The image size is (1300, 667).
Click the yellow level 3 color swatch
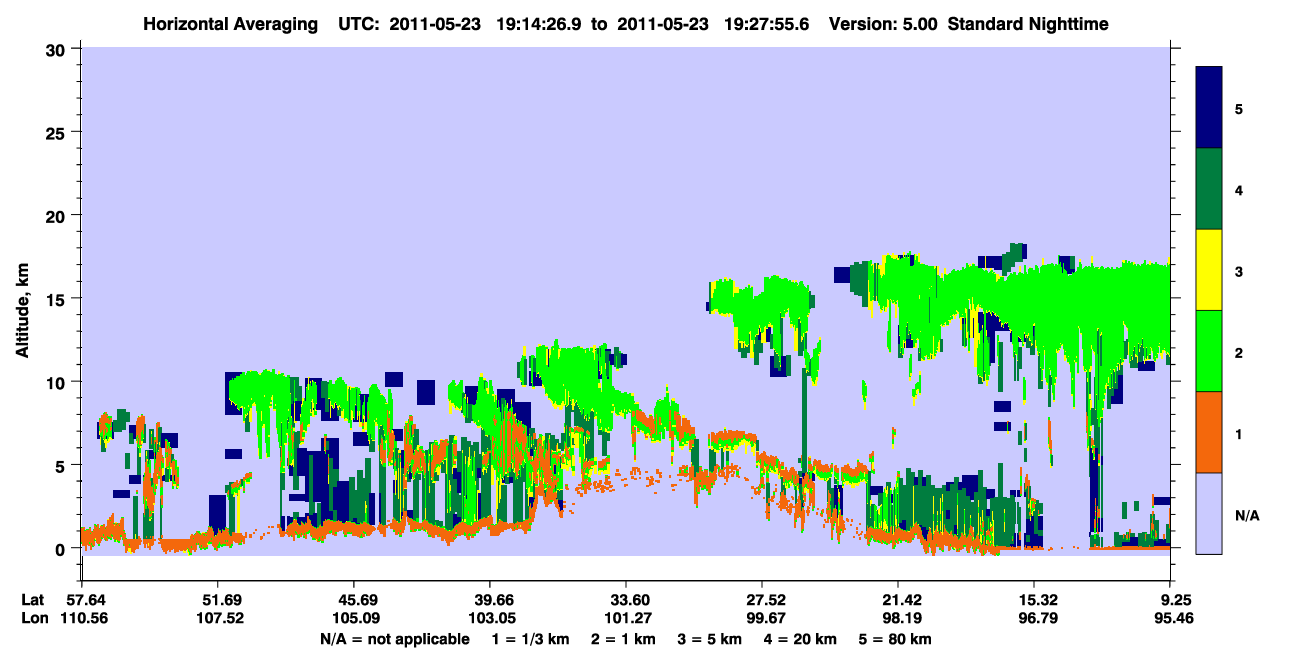pos(1209,270)
